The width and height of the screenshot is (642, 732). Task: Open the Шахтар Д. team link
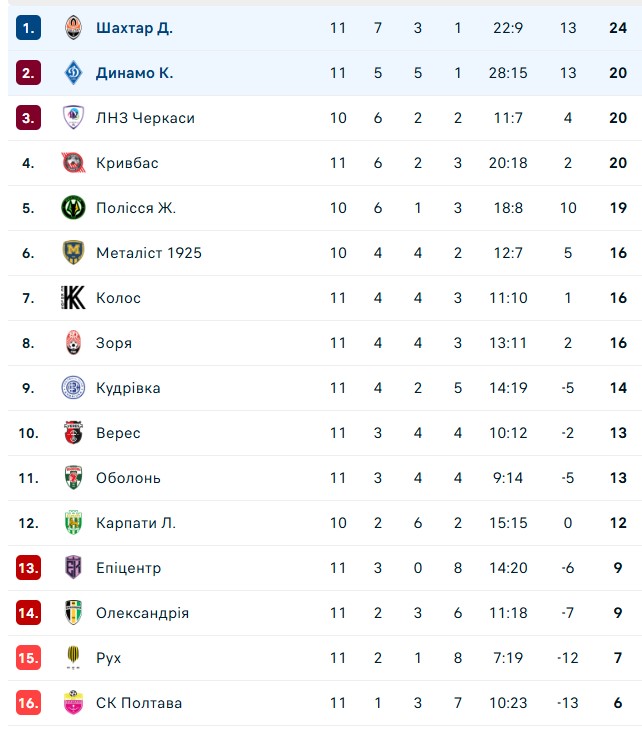134,28
